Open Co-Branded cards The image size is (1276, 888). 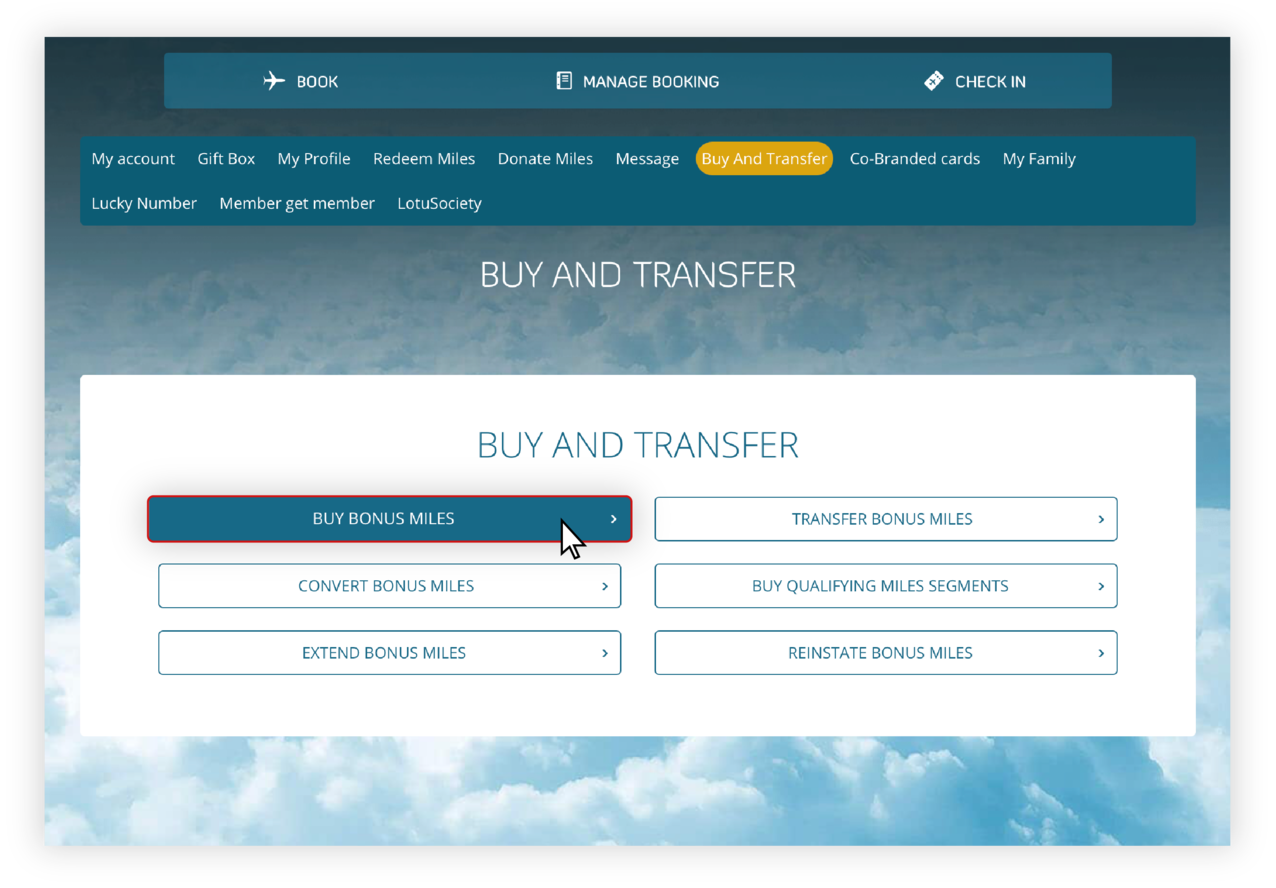pos(914,158)
